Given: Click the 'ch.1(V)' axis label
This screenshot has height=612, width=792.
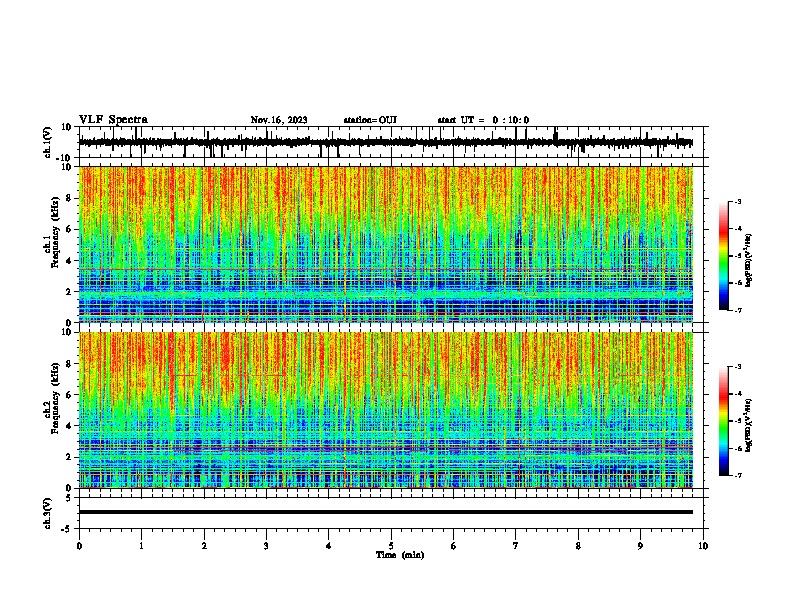Looking at the screenshot, I should click(x=47, y=142).
